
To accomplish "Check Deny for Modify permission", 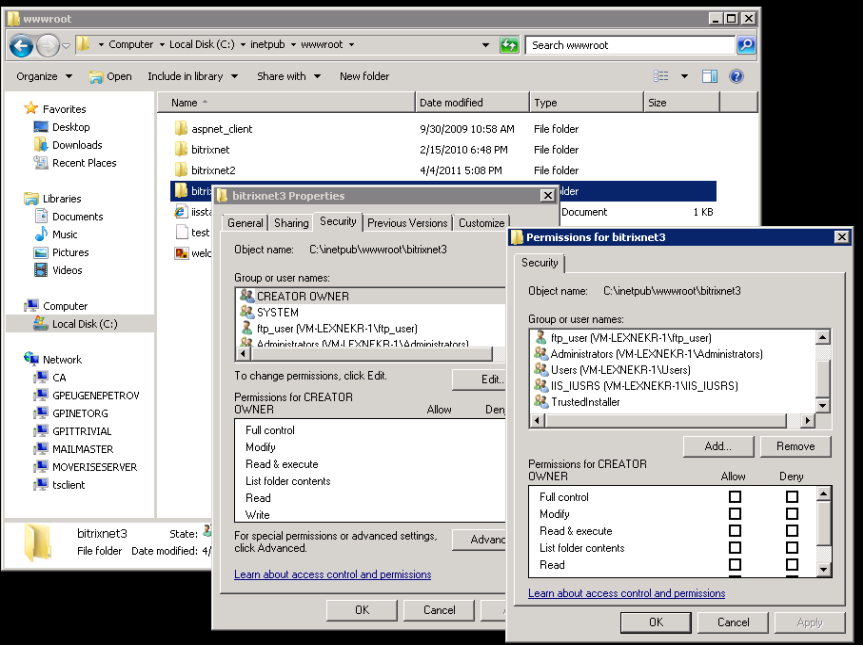I will pos(792,514).
